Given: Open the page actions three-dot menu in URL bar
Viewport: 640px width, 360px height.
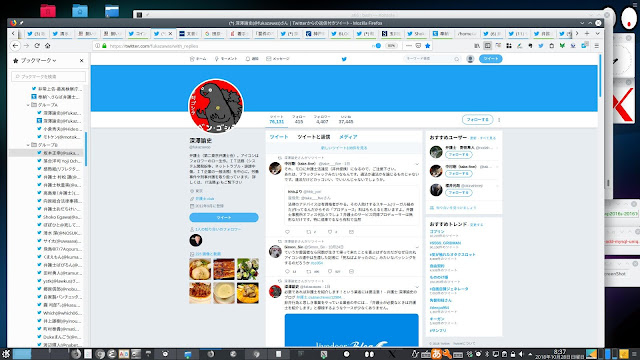Looking at the screenshot, I should [x=409, y=46].
